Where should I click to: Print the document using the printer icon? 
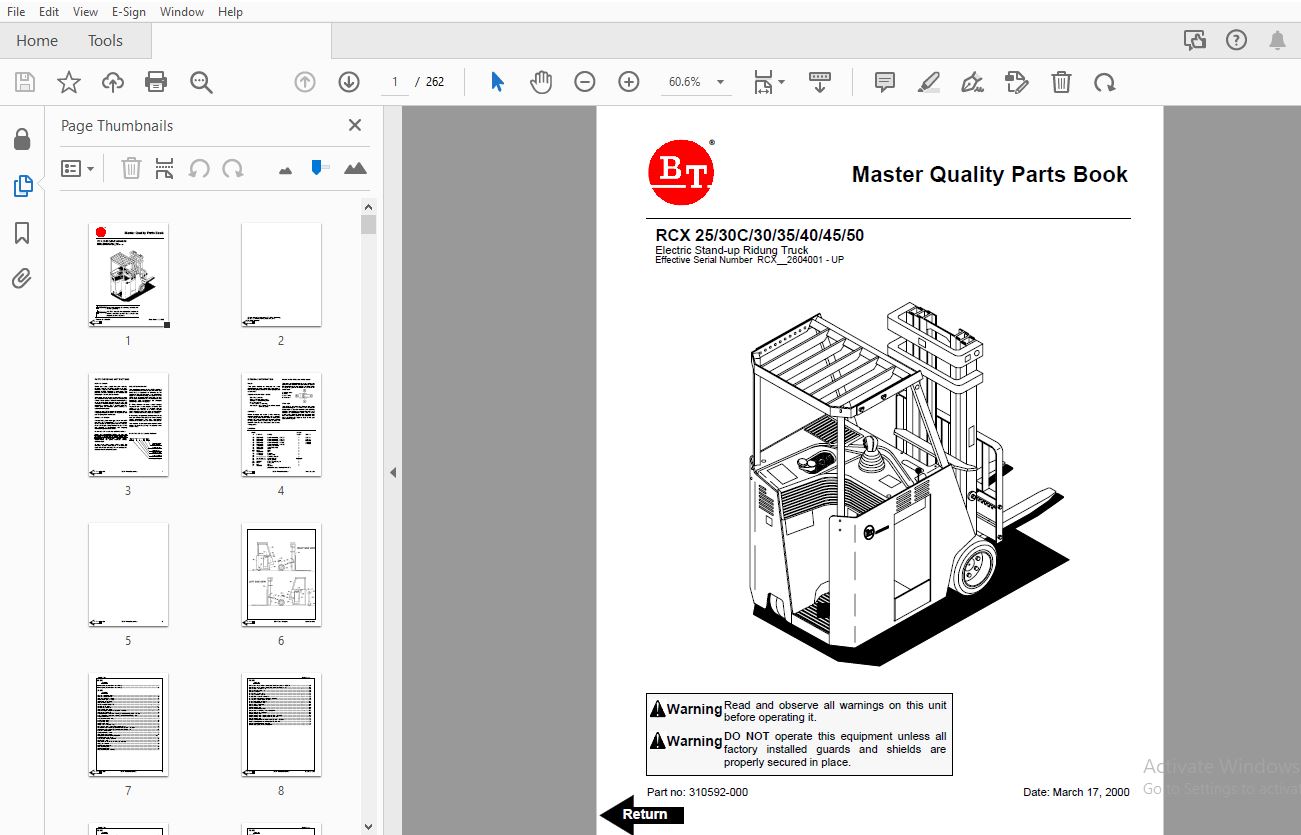pyautogui.click(x=156, y=82)
